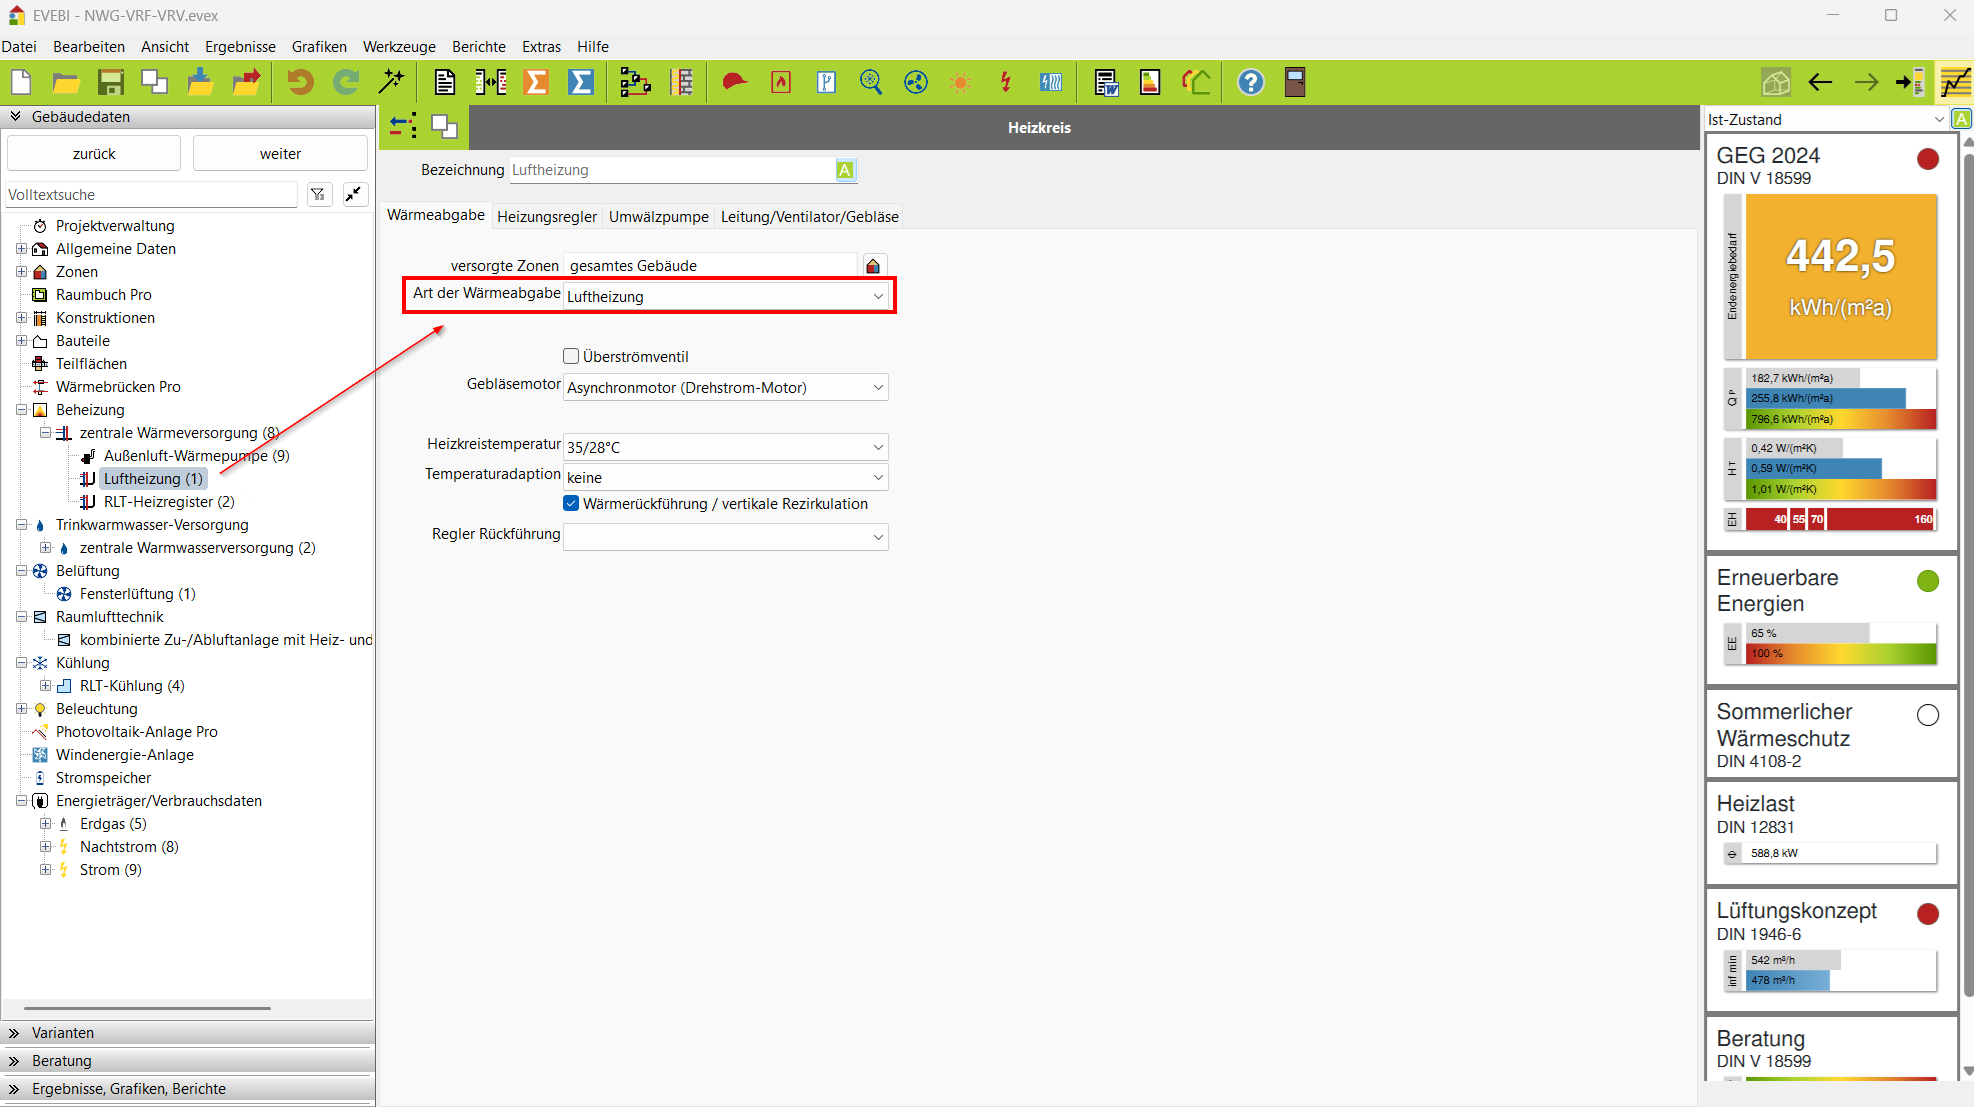The image size is (1974, 1107).
Task: Toggle the result chart panel icon
Action: [x=1955, y=82]
